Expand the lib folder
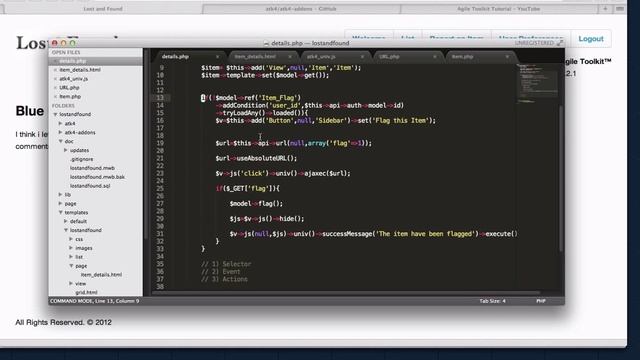The image size is (640, 360). [60, 195]
